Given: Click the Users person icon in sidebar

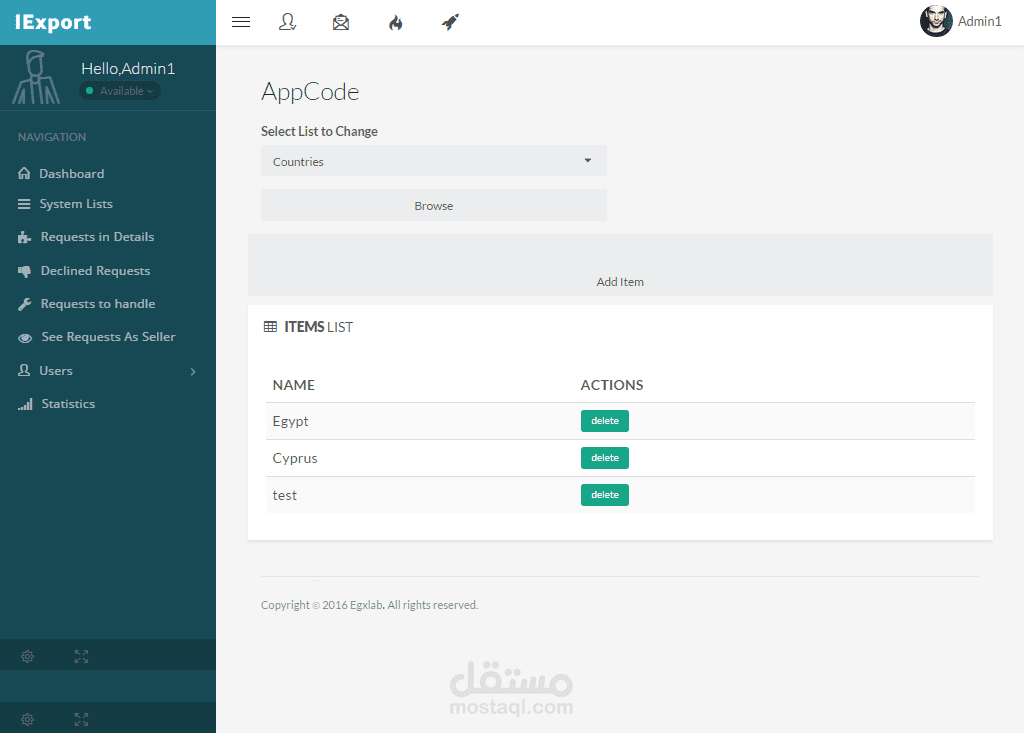Looking at the screenshot, I should click(x=24, y=370).
